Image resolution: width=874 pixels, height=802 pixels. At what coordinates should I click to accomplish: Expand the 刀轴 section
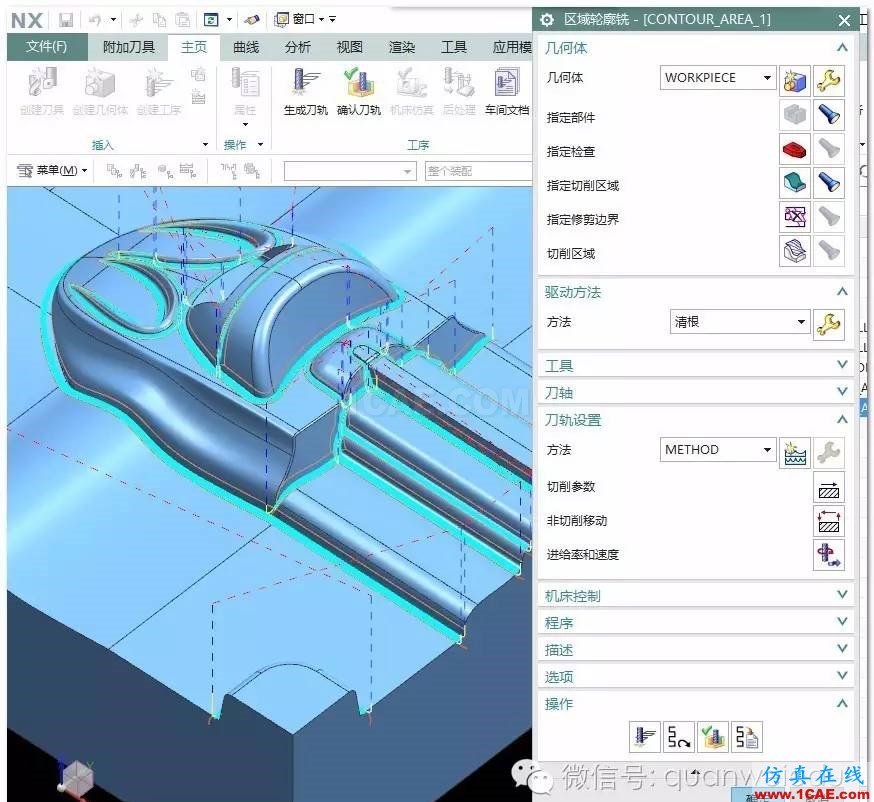pos(842,392)
